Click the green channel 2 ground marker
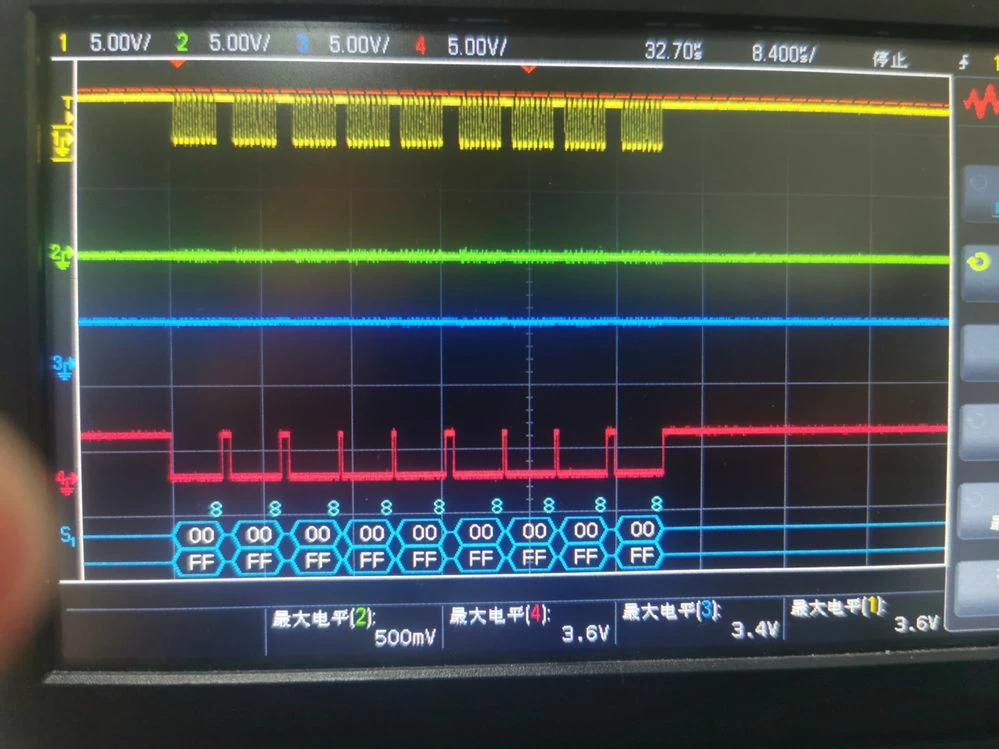The height and width of the screenshot is (749, 999). 61,257
